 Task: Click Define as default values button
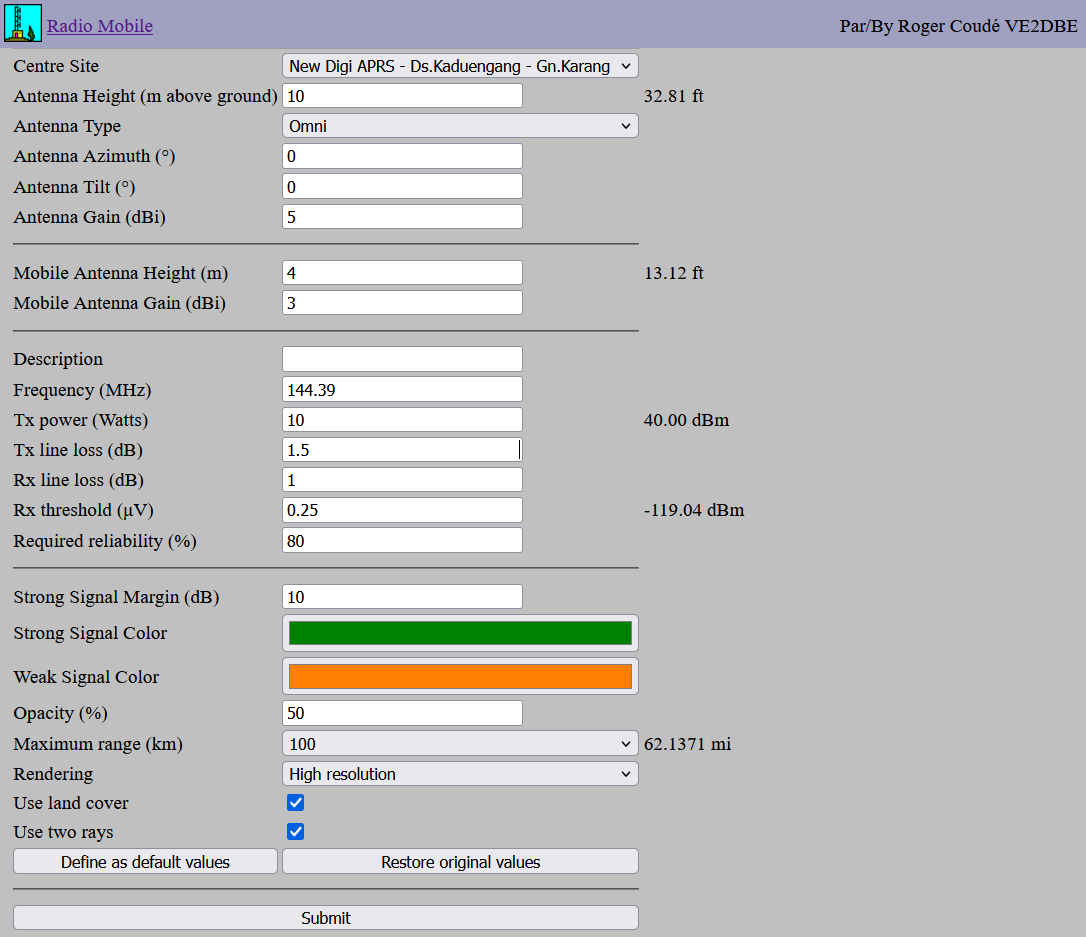pos(145,862)
